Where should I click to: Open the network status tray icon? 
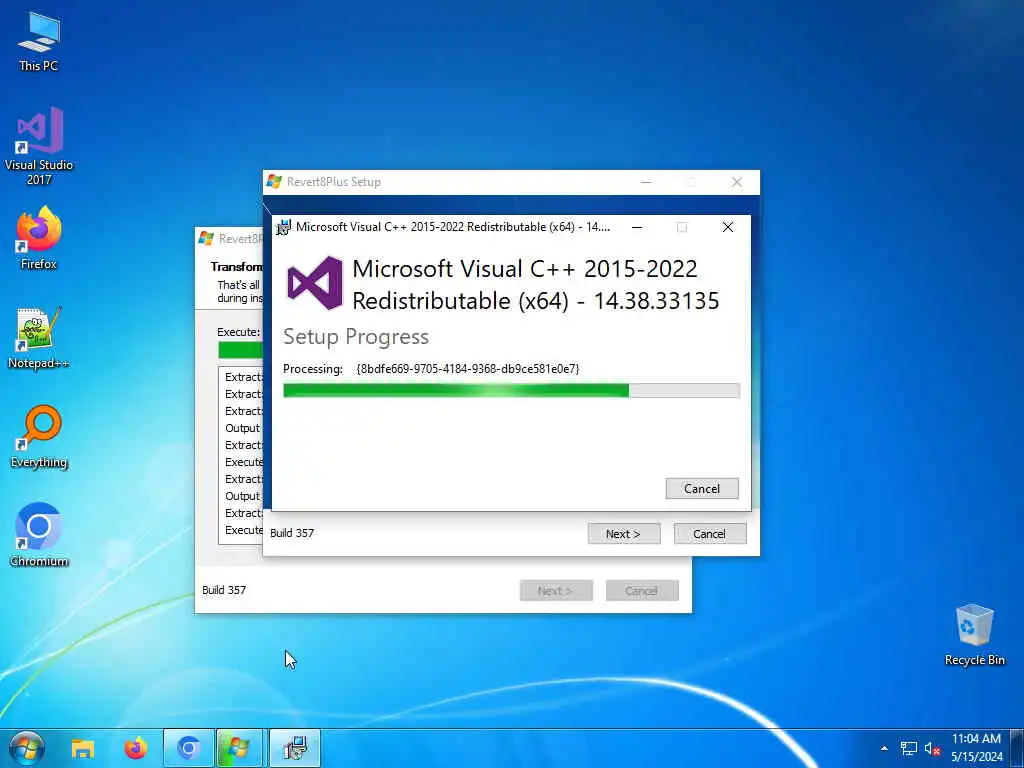point(908,748)
